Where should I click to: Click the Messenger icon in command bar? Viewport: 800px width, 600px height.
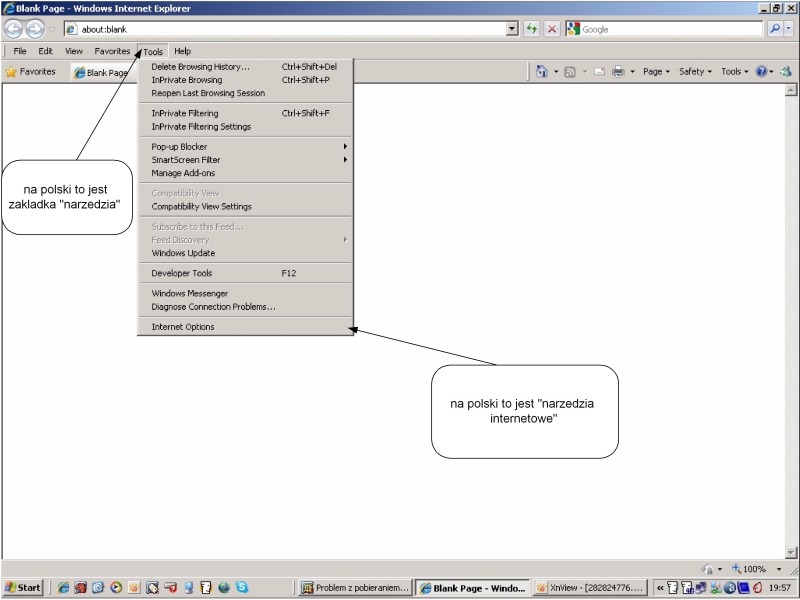click(x=786, y=71)
